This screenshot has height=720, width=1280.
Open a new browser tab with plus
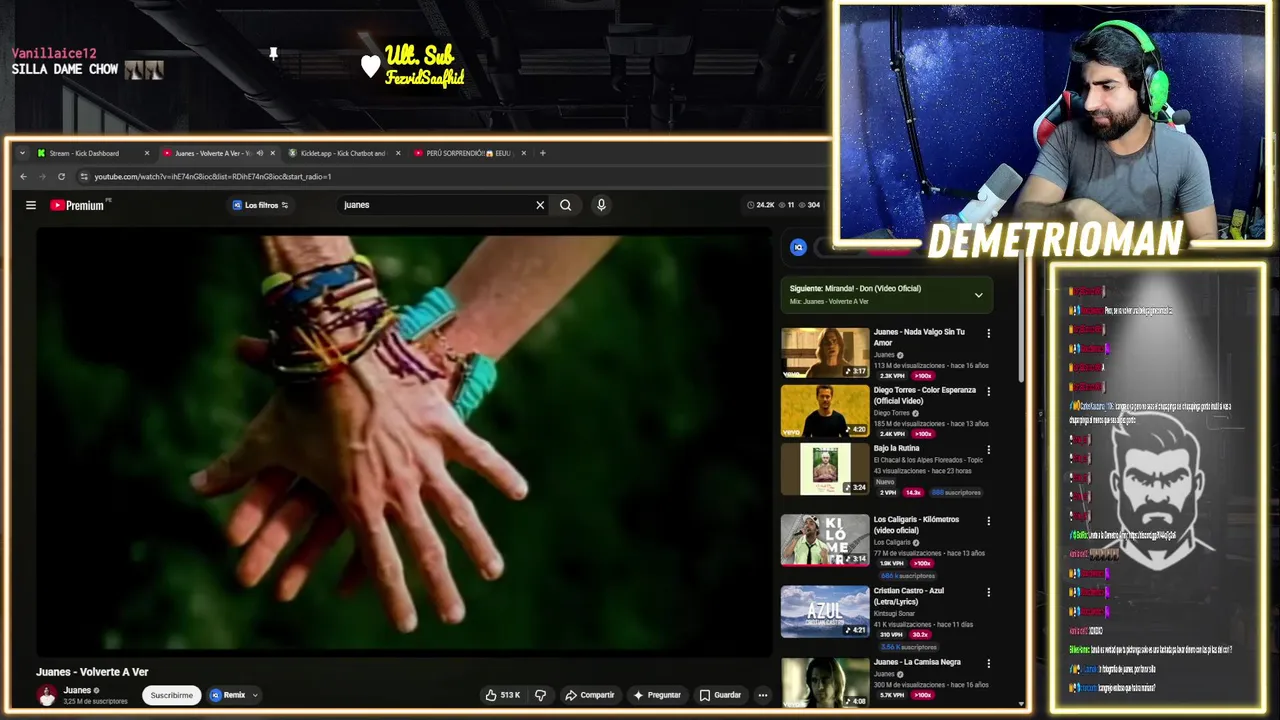[543, 153]
